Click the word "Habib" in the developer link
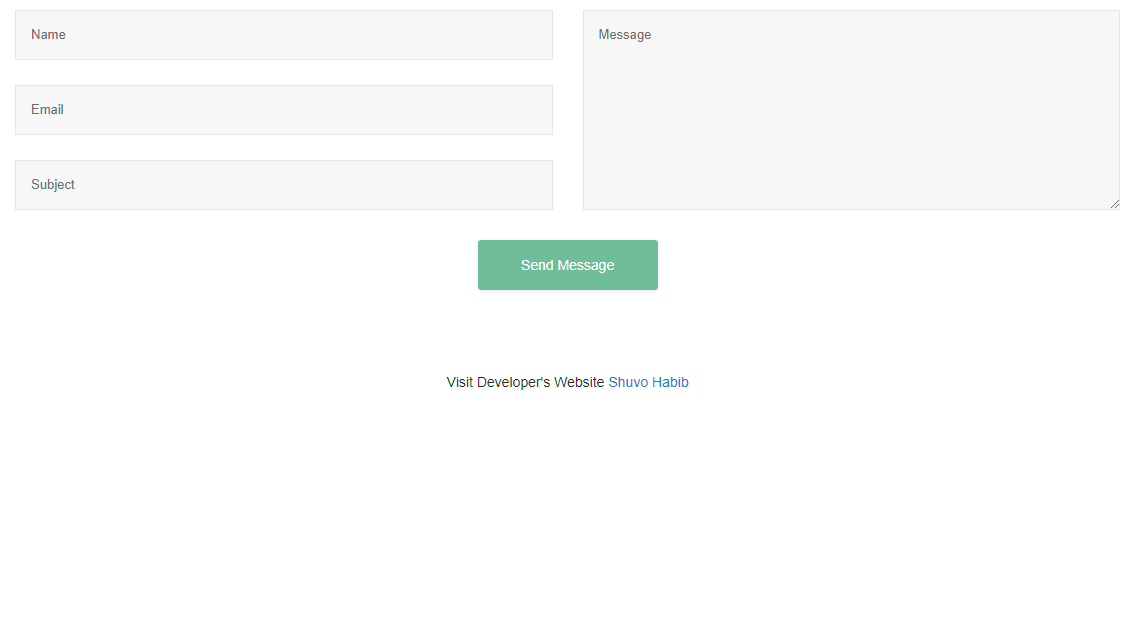The width and height of the screenshot is (1134, 626). point(670,382)
